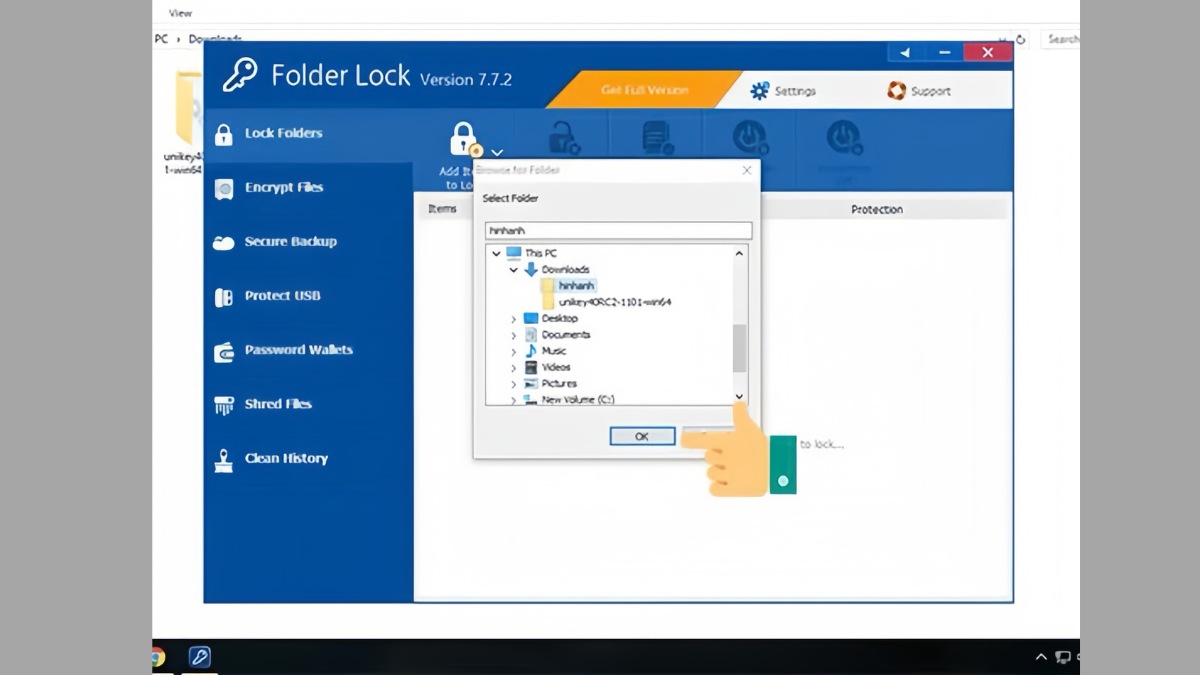Image resolution: width=1200 pixels, height=675 pixels.
Task: Click the Desktop icon in the folder tree
Action: [x=531, y=318]
